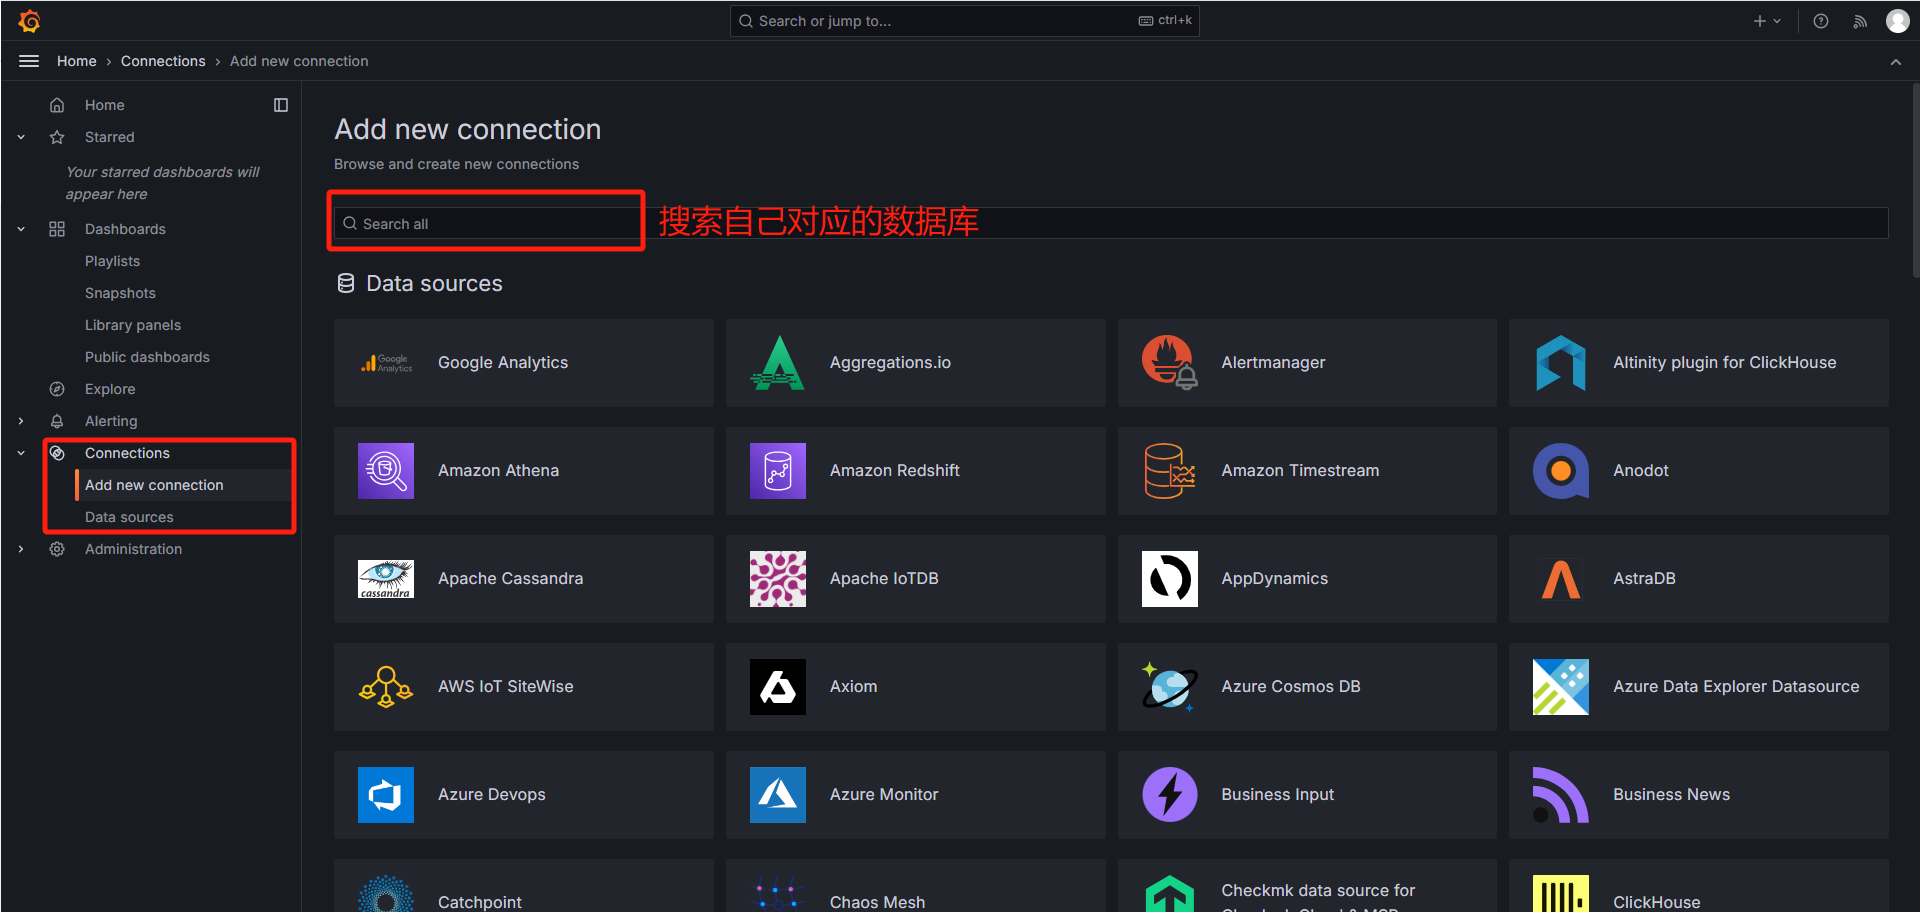Open the news RSS feed icon
Image resolution: width=1920 pixels, height=912 pixels.
[1860, 21]
